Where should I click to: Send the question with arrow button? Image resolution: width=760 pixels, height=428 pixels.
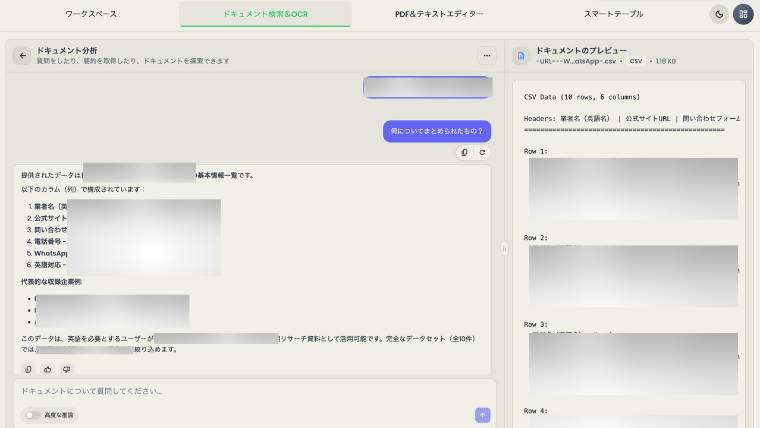click(x=482, y=415)
